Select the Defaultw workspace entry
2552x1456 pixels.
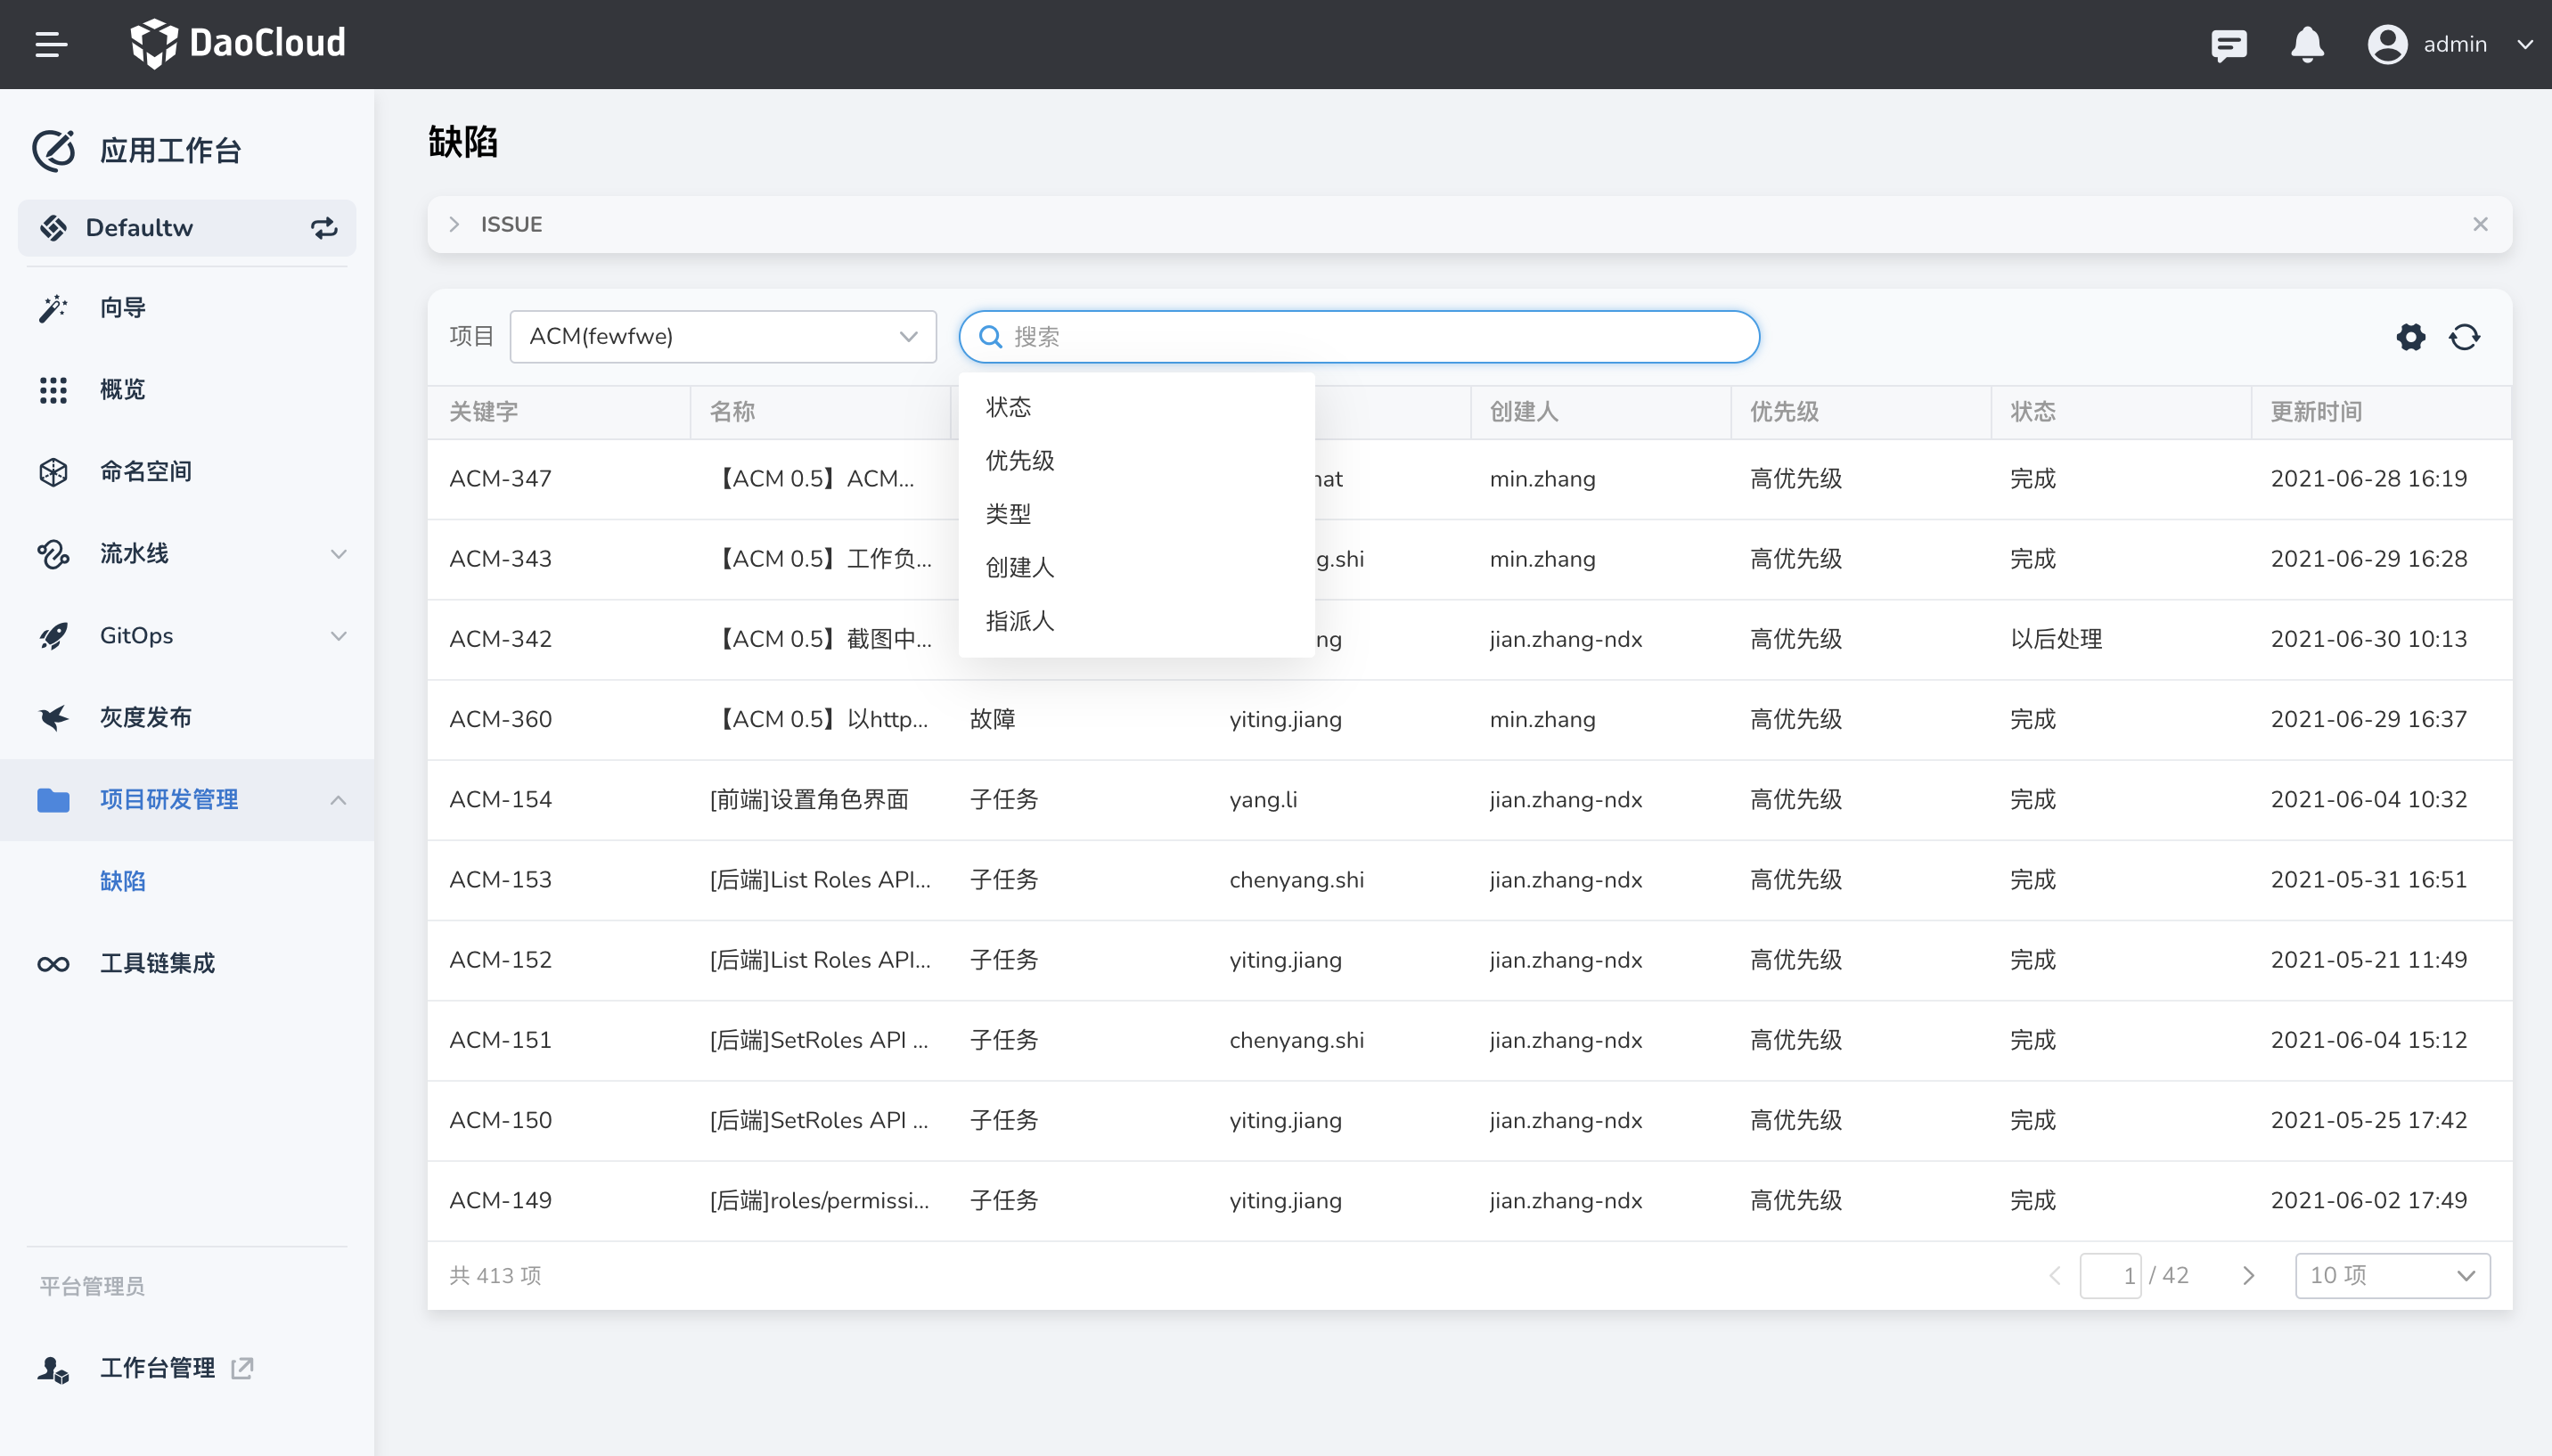(x=186, y=228)
